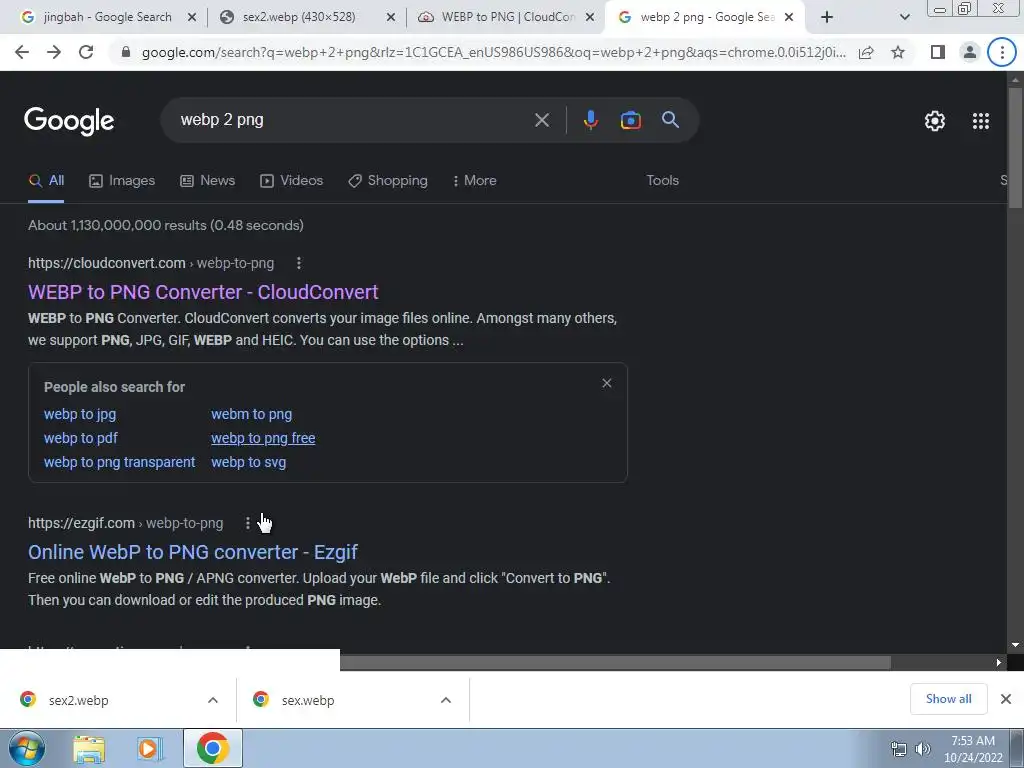Reload the current page
The width and height of the screenshot is (1024, 768).
(86, 52)
